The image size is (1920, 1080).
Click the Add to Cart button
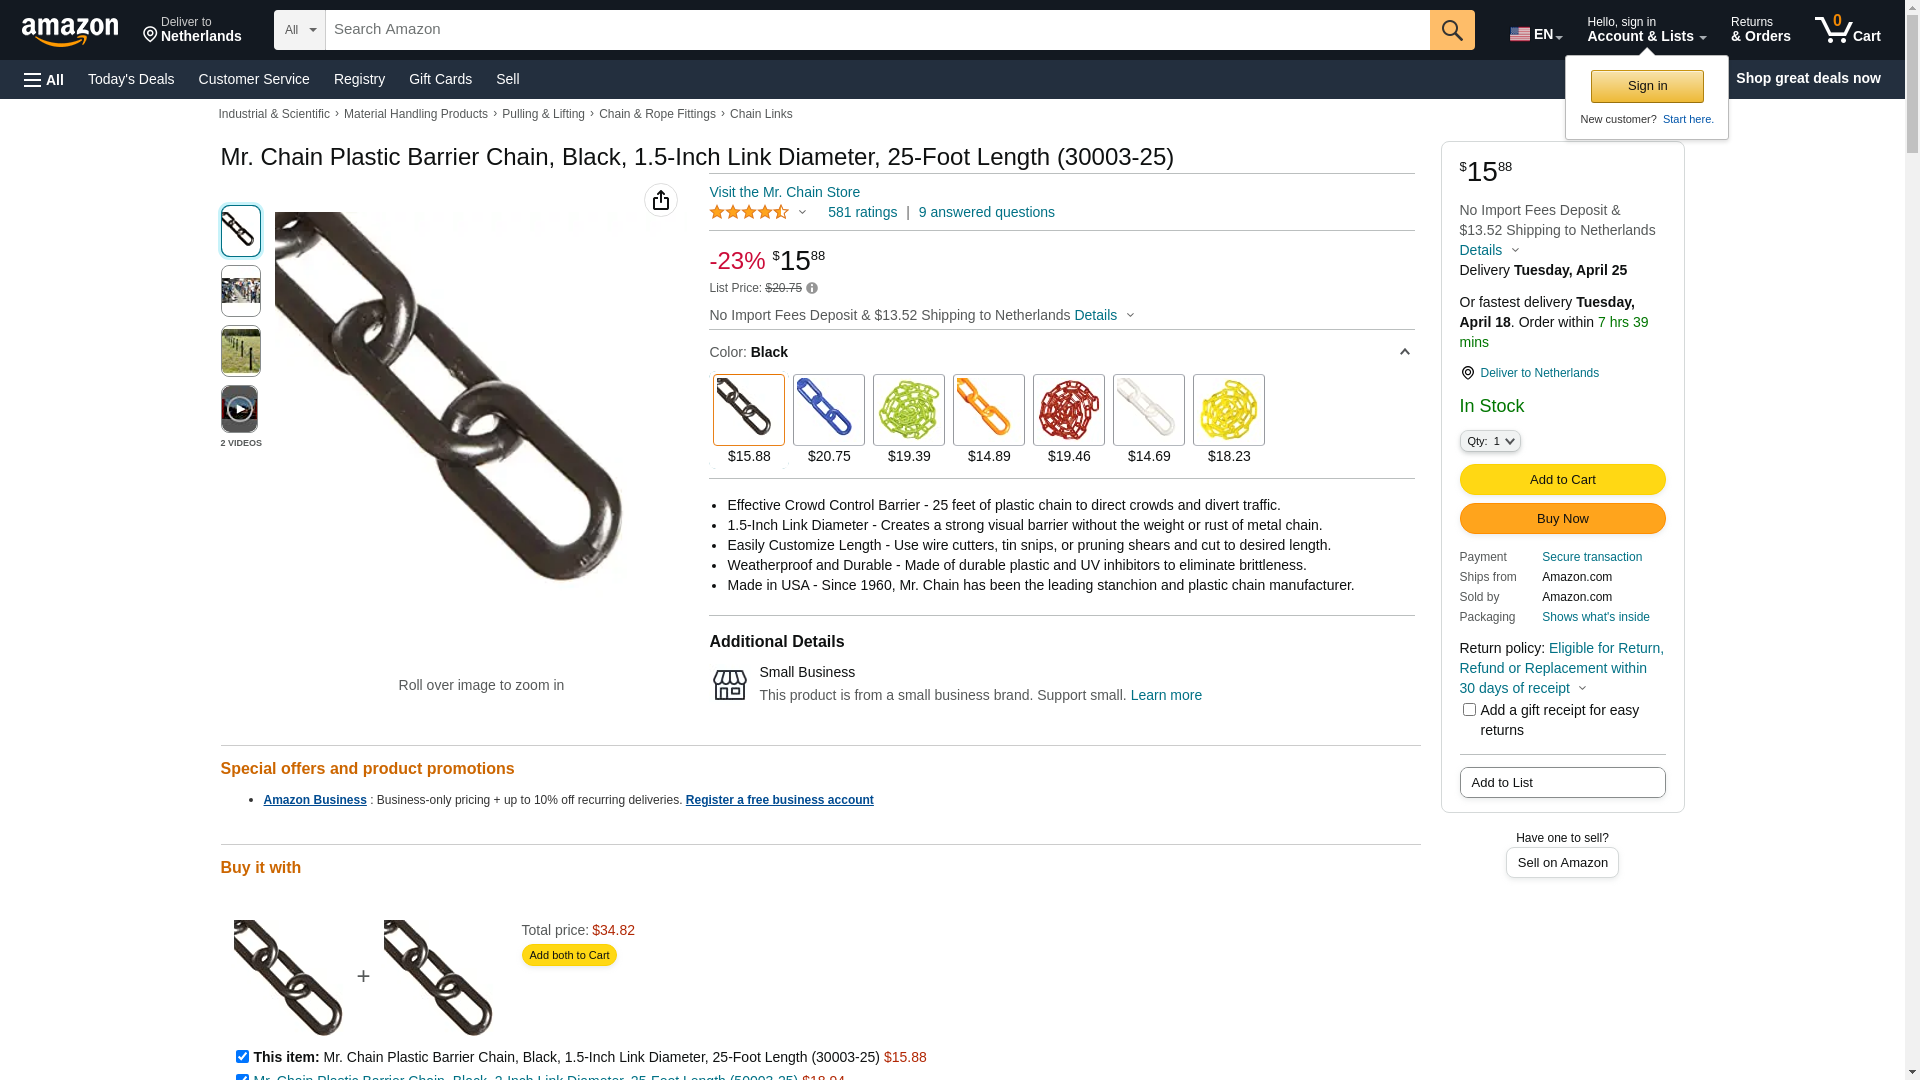(1562, 480)
